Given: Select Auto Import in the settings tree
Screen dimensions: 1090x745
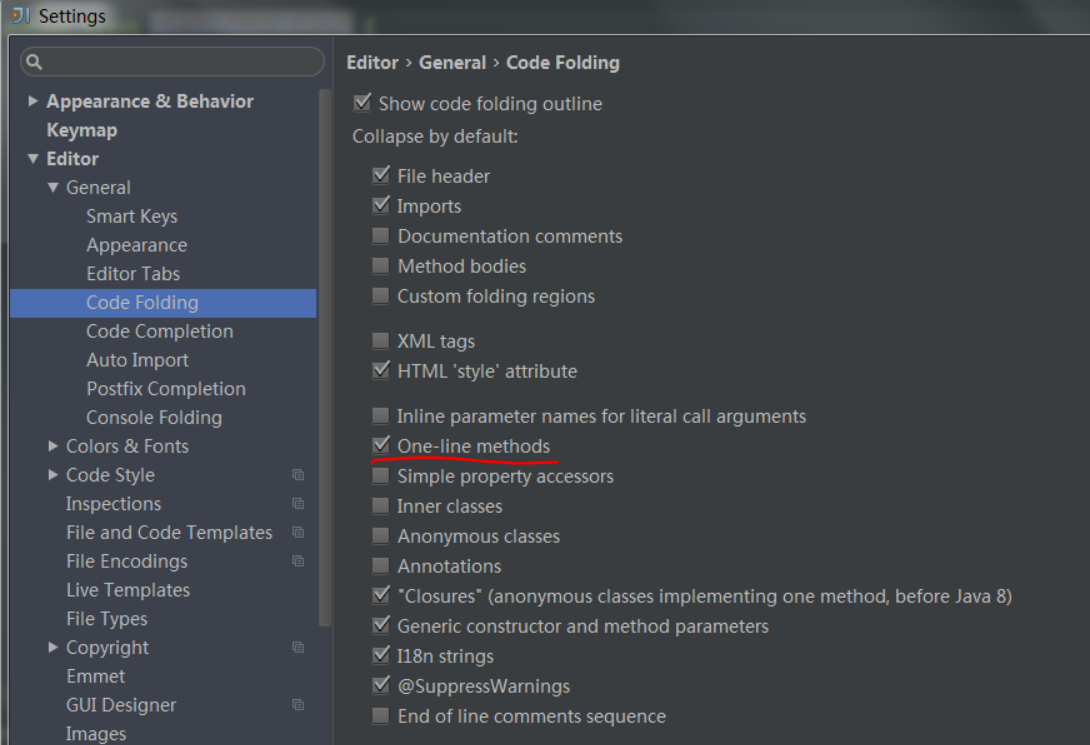Looking at the screenshot, I should (x=137, y=360).
